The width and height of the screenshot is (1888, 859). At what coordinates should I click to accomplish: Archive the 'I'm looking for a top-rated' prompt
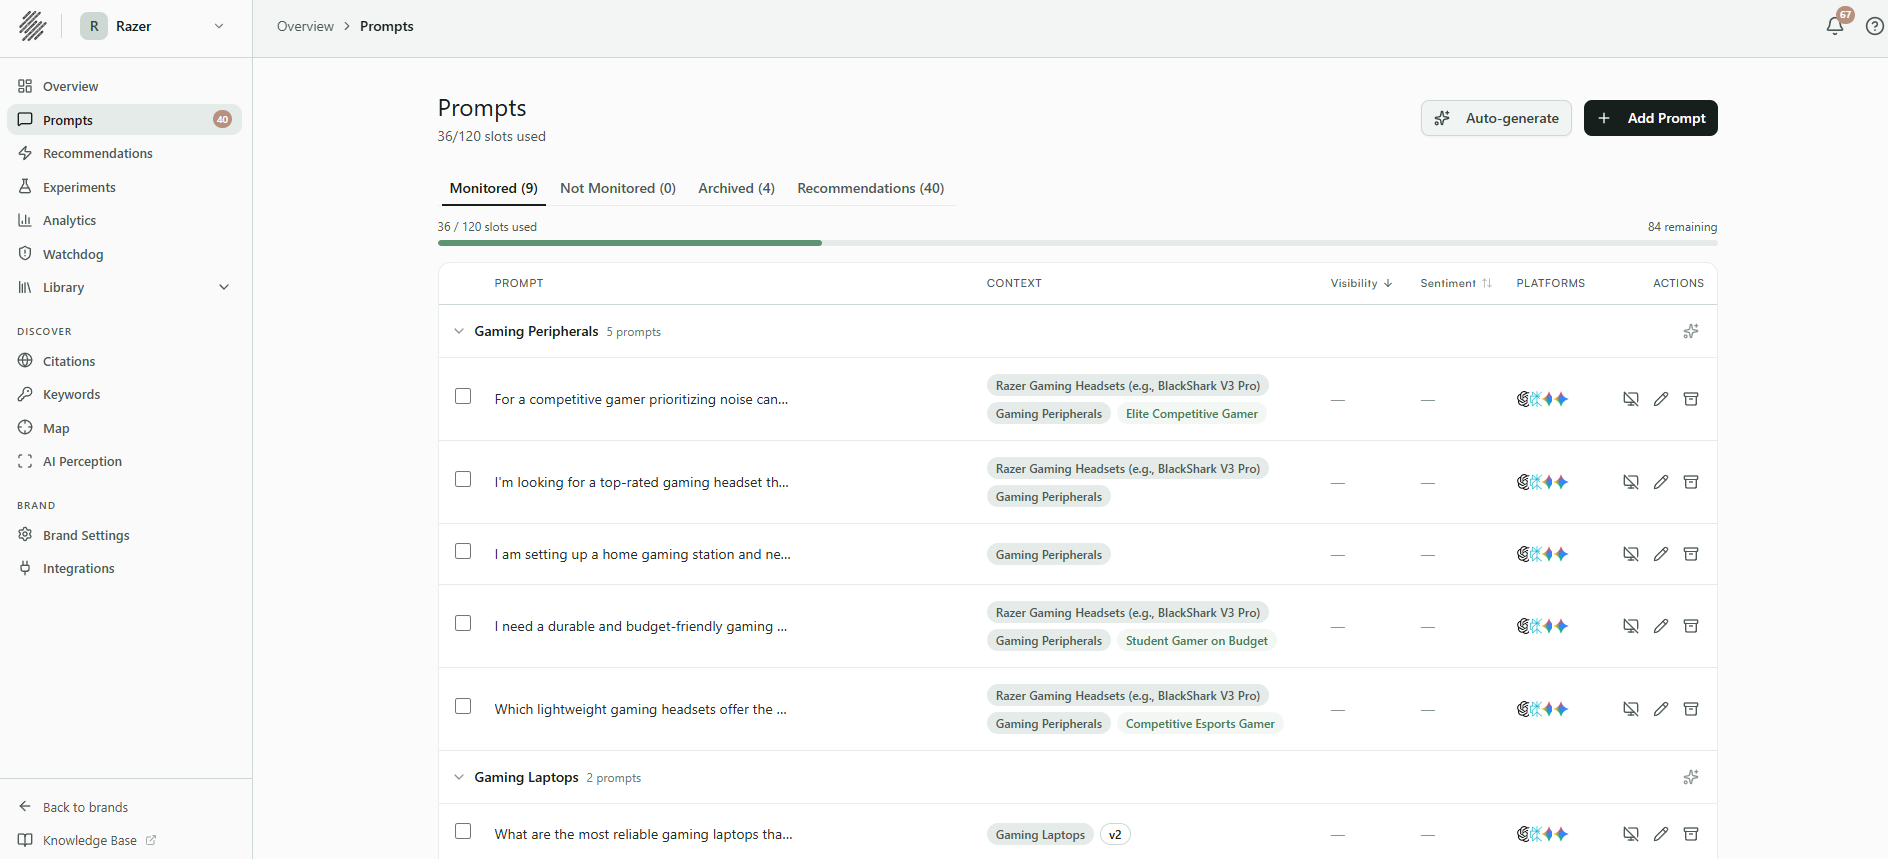[x=1690, y=482]
